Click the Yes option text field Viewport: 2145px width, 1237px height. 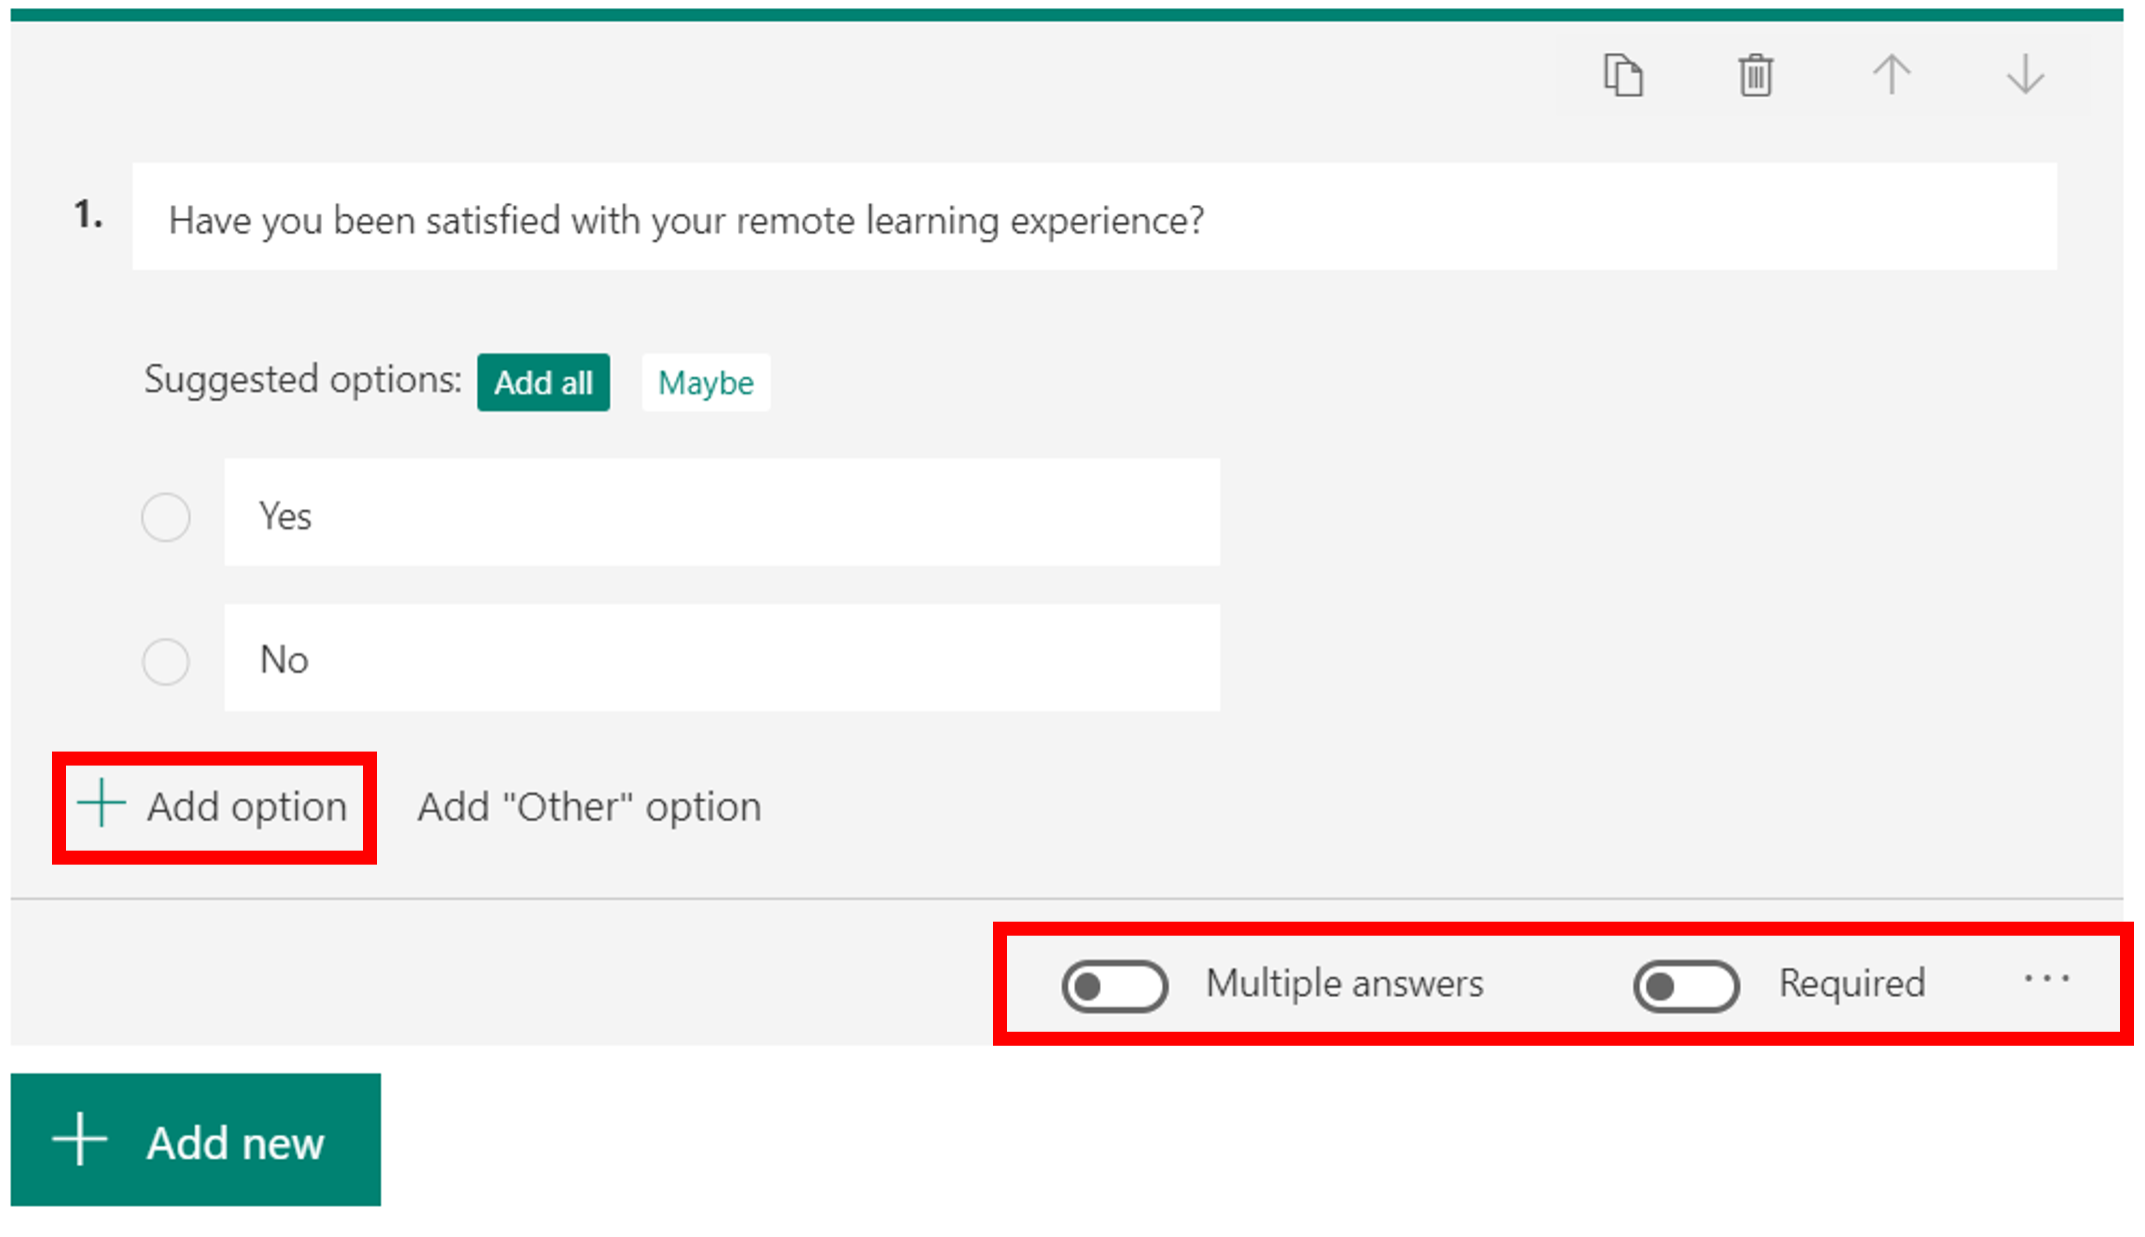point(721,513)
